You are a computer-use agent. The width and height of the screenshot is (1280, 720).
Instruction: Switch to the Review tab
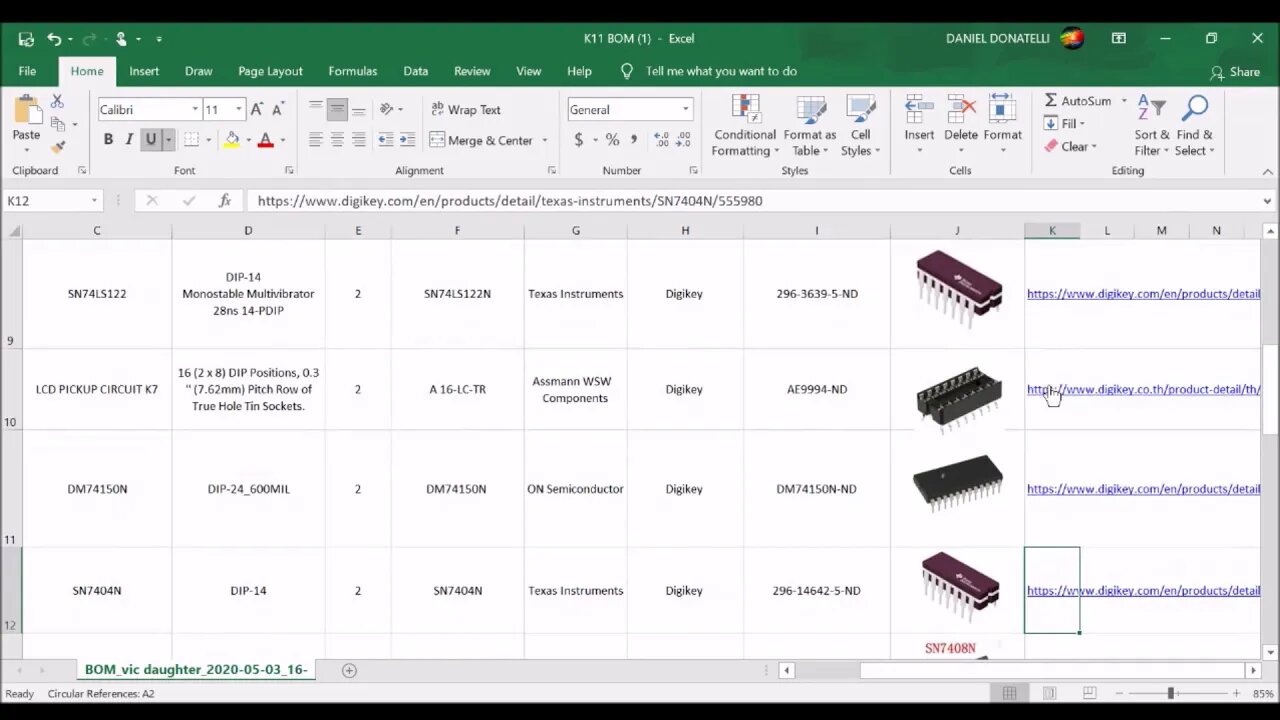coord(472,71)
